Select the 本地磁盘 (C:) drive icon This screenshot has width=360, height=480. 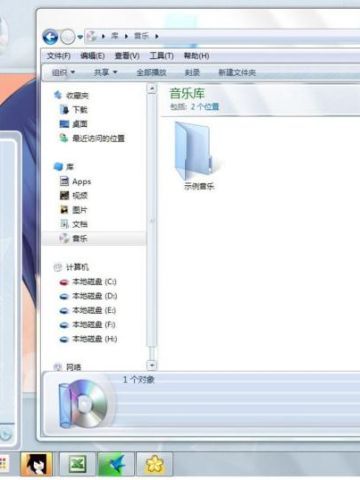click(x=64, y=282)
